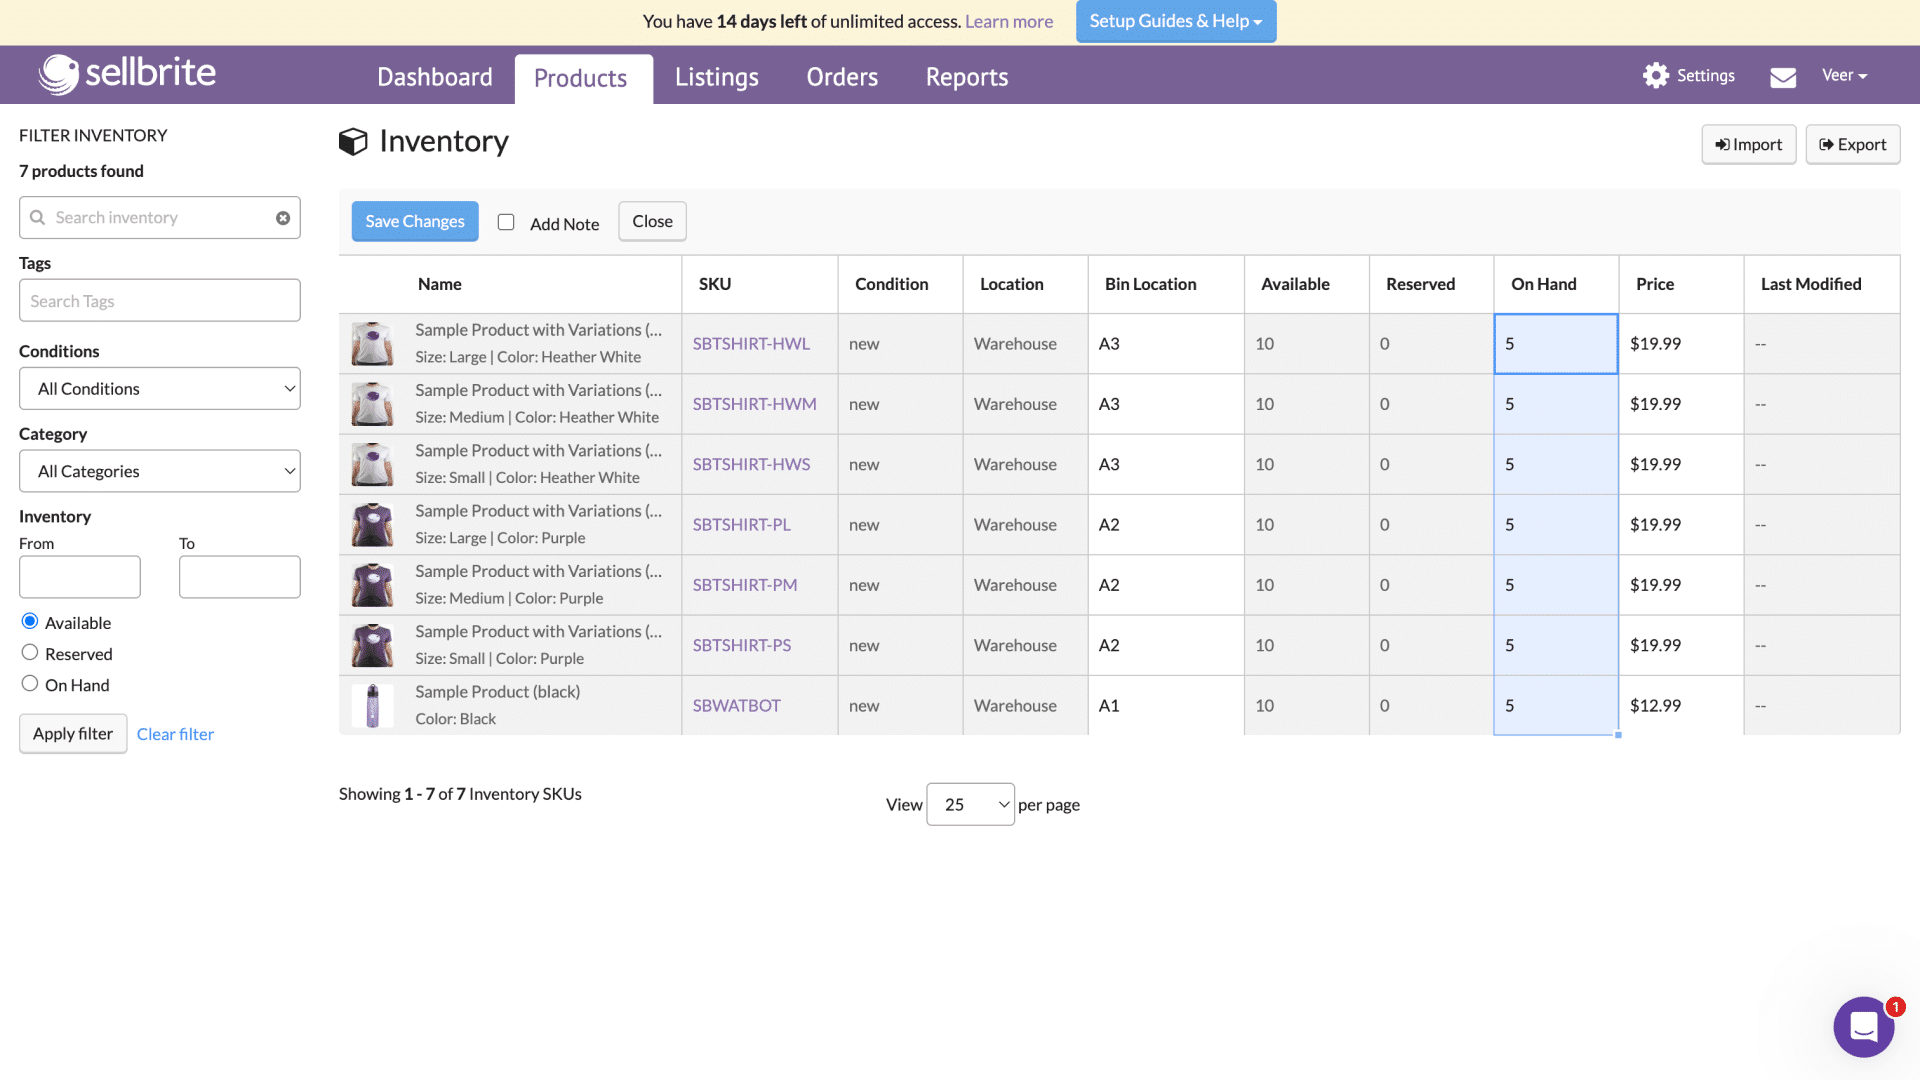This screenshot has width=1920, height=1080.
Task: Switch to the Orders tab
Action: [x=842, y=77]
